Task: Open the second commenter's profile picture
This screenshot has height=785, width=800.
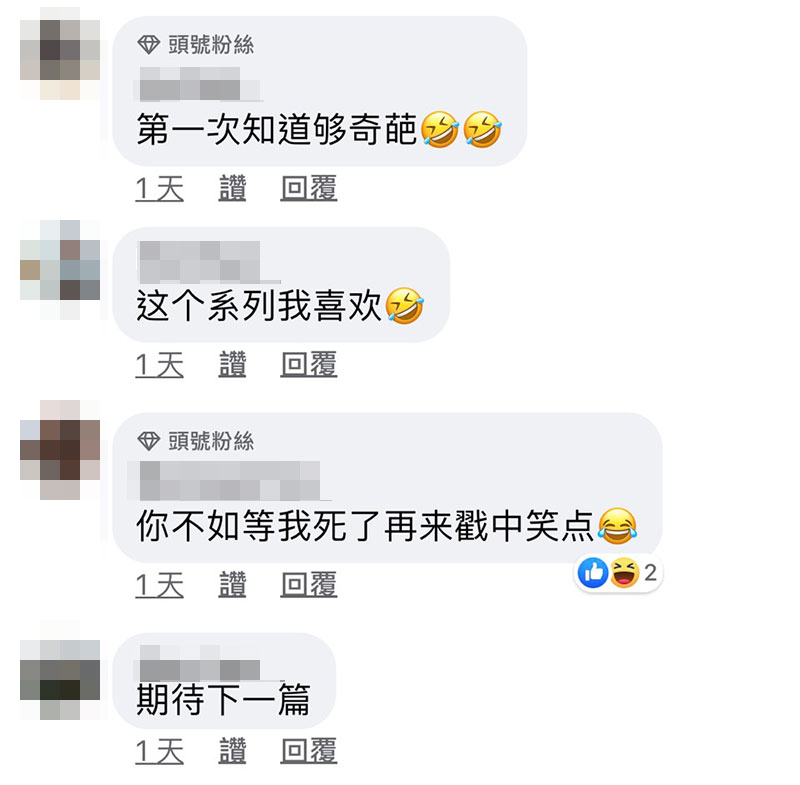Action: point(60,270)
